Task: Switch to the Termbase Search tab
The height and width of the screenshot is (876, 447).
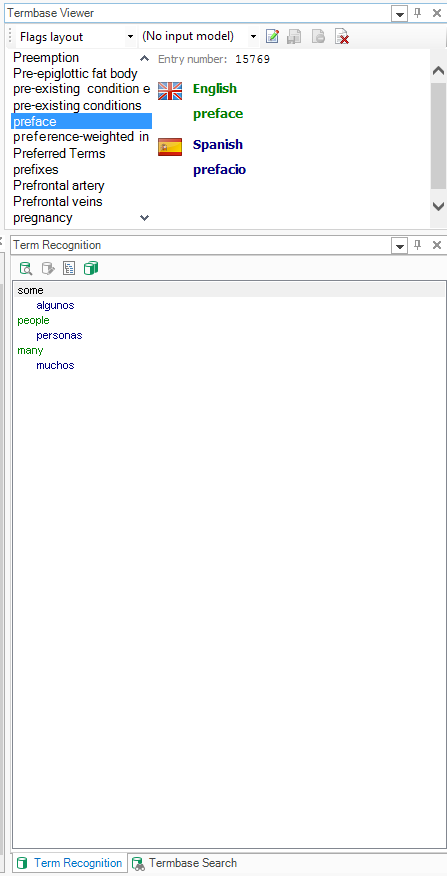Action: pyautogui.click(x=184, y=863)
